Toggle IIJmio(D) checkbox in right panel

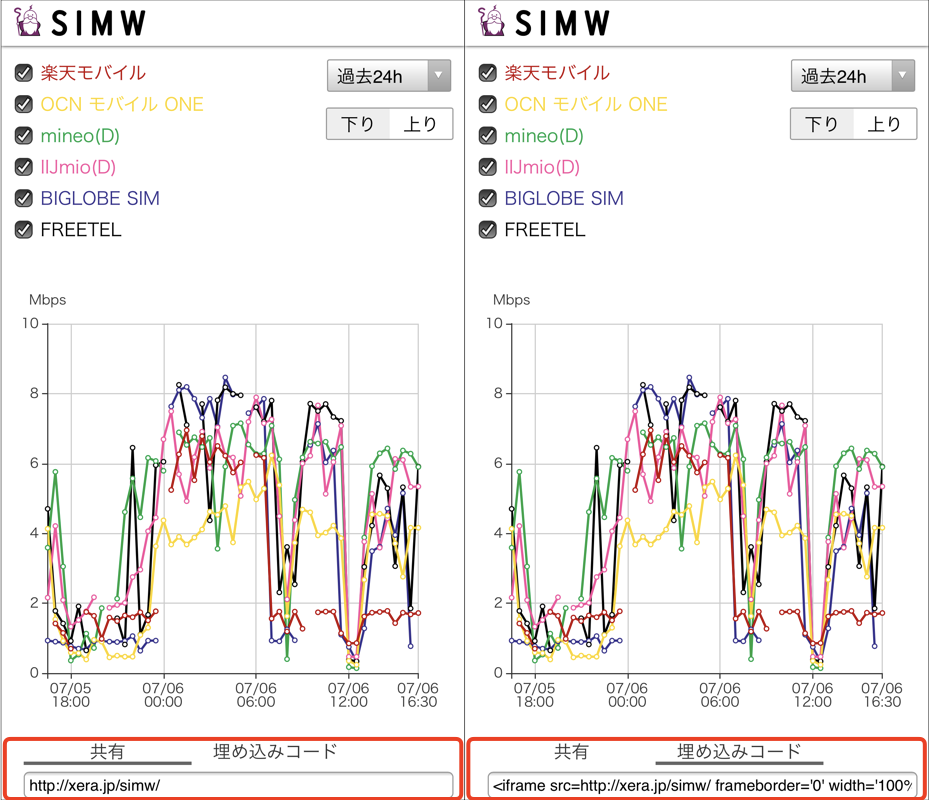(x=488, y=167)
